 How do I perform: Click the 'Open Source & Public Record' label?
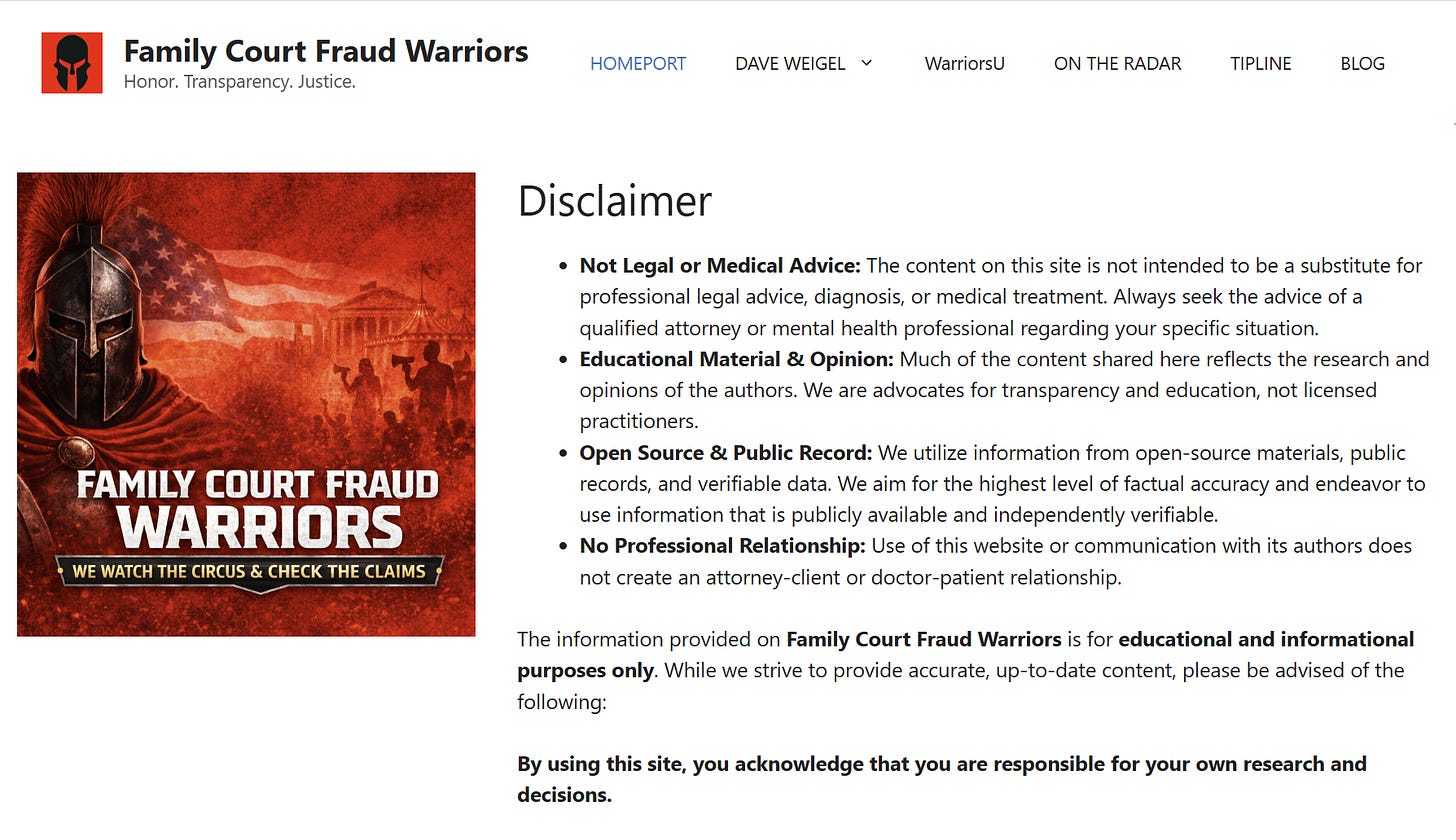[x=726, y=453]
